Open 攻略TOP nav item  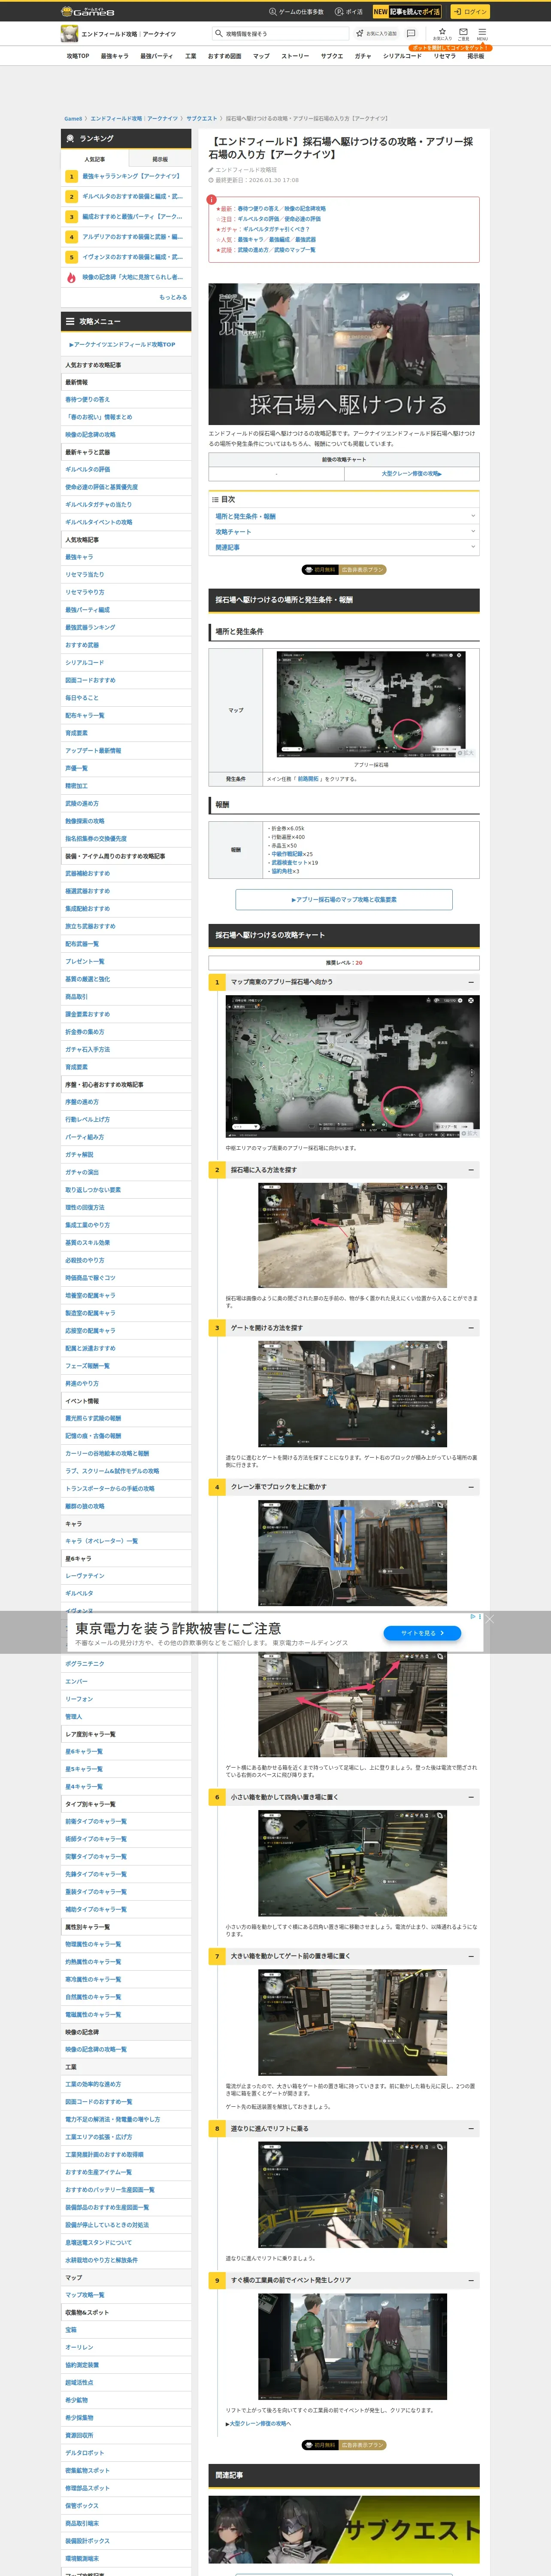(78, 56)
